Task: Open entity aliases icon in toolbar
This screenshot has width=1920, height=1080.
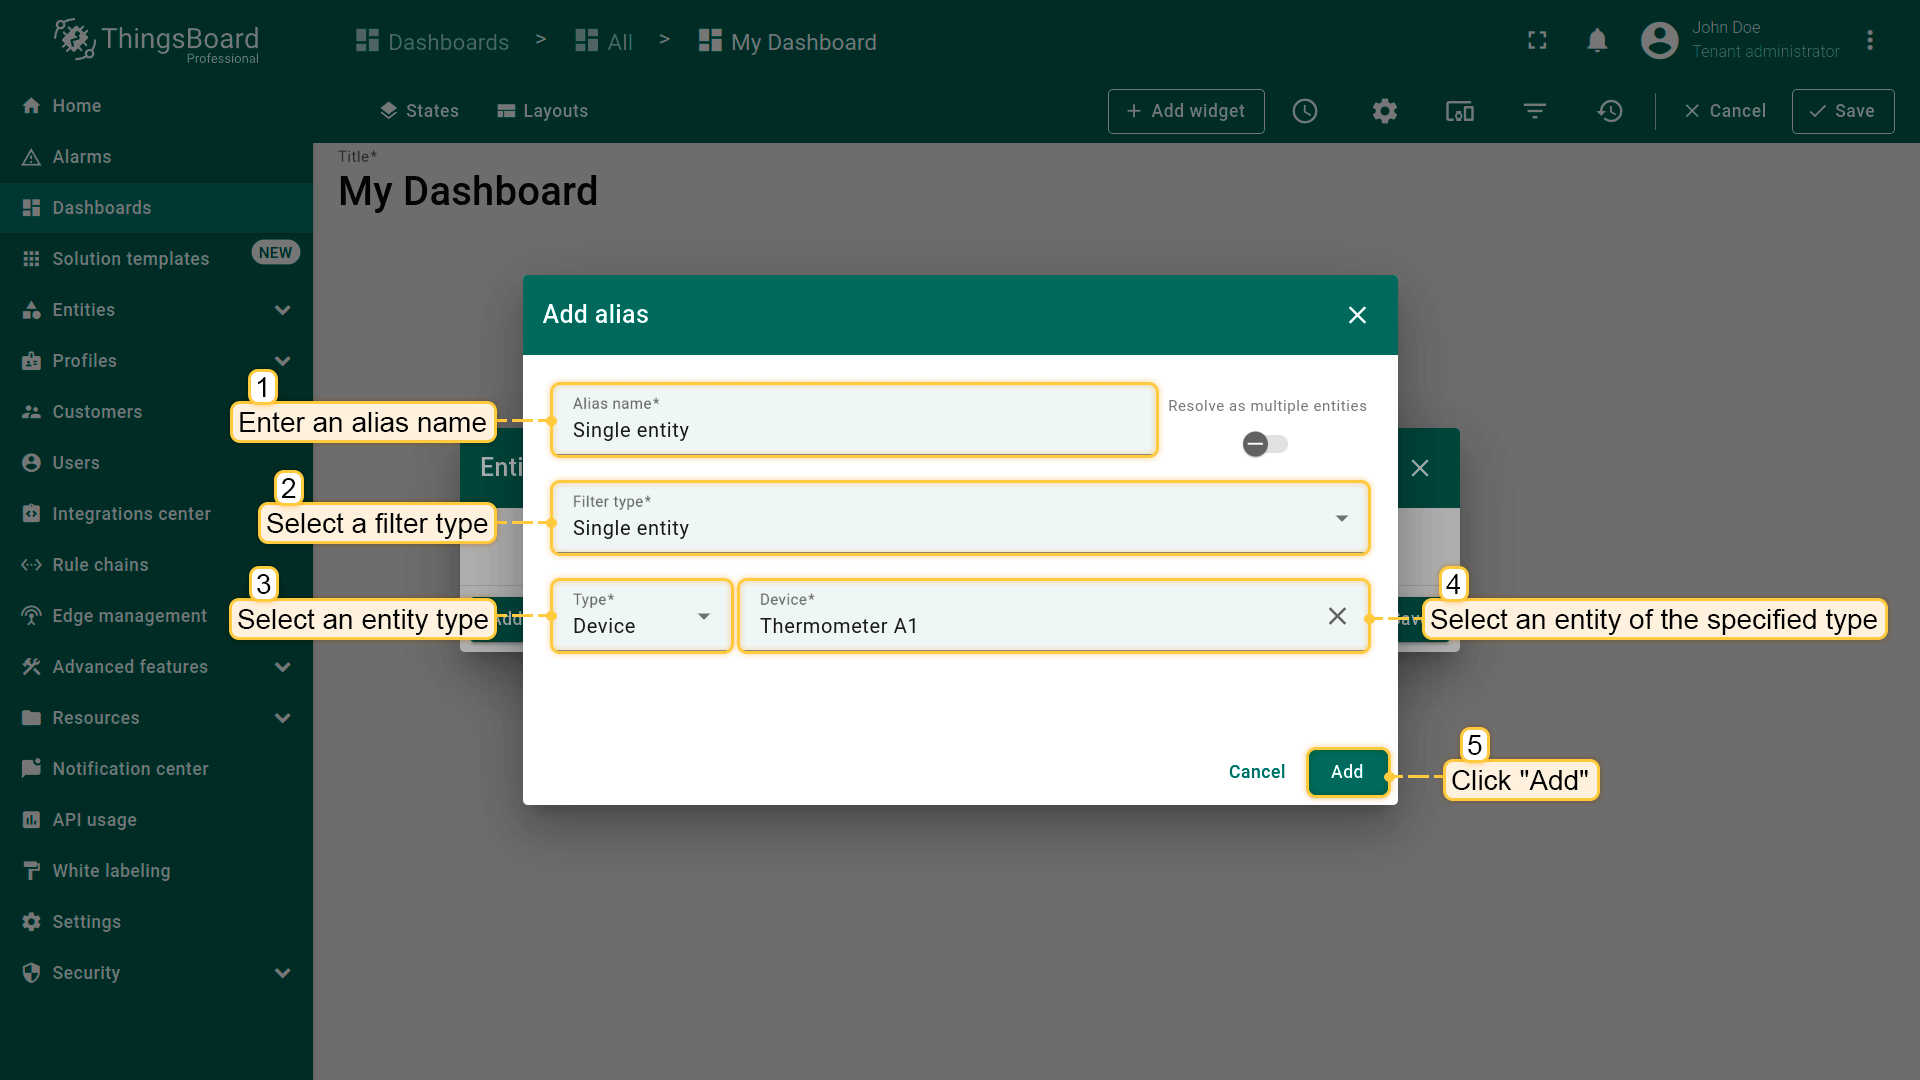Action: (x=1459, y=111)
